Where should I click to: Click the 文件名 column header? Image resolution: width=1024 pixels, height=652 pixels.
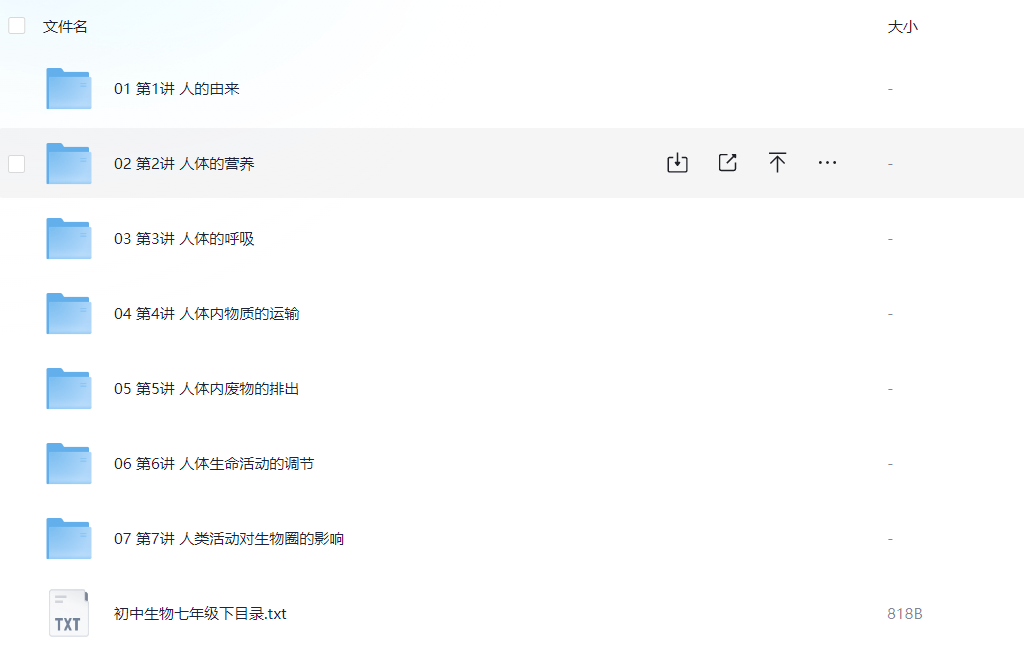(64, 26)
